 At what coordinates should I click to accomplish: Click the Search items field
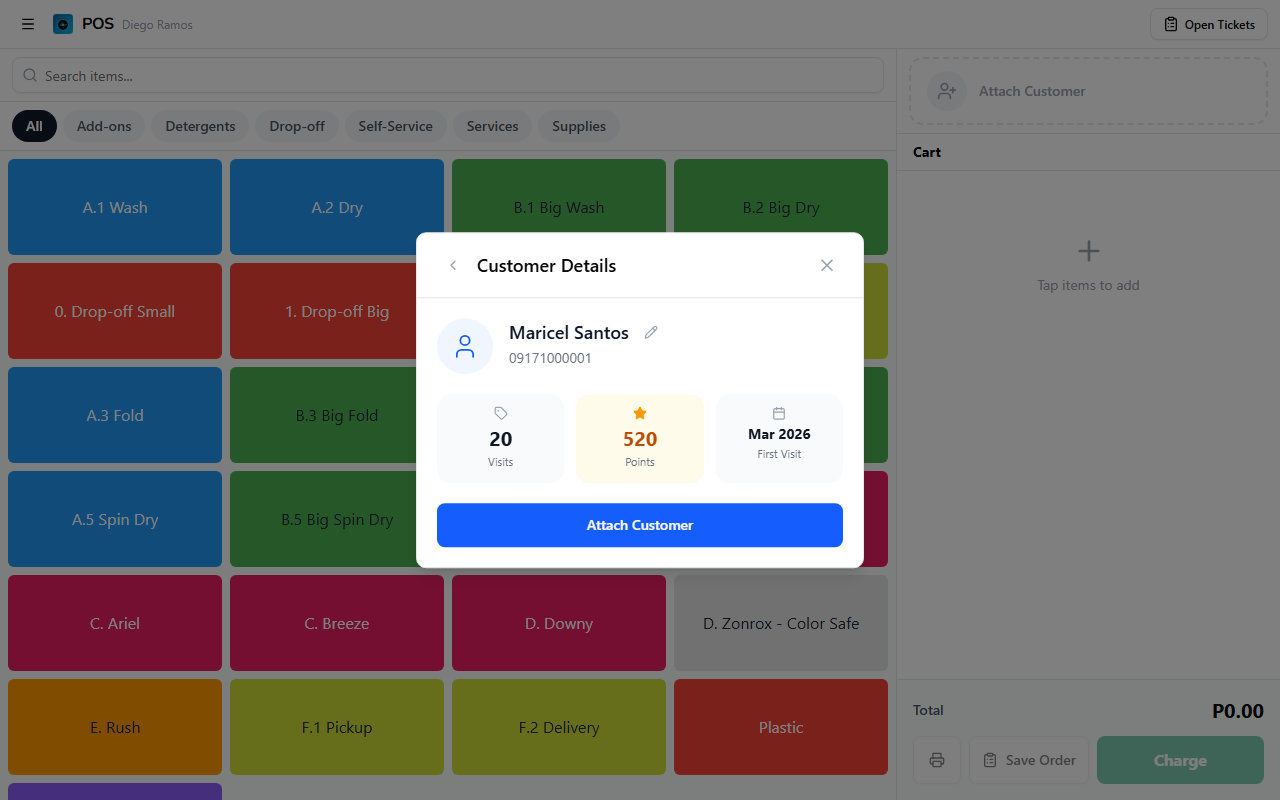tap(448, 76)
